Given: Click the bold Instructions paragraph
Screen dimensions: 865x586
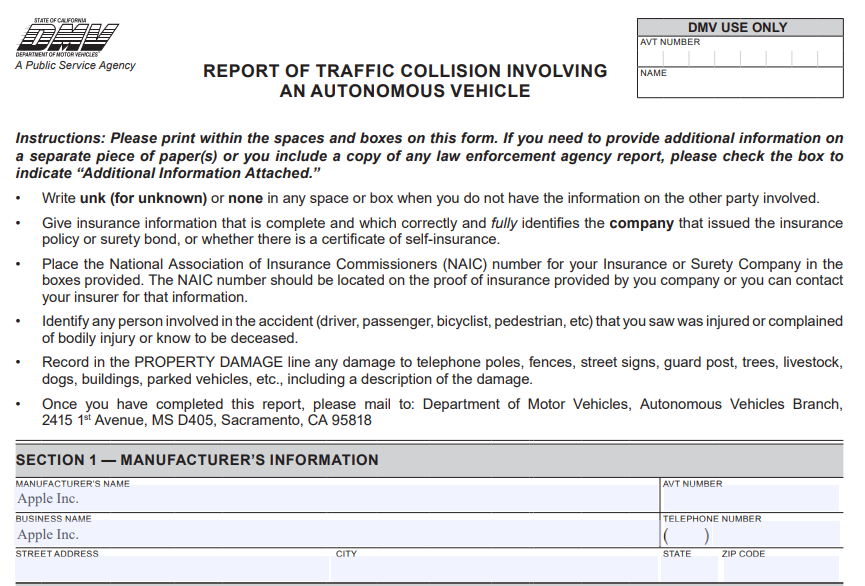Looking at the screenshot, I should (429, 156).
